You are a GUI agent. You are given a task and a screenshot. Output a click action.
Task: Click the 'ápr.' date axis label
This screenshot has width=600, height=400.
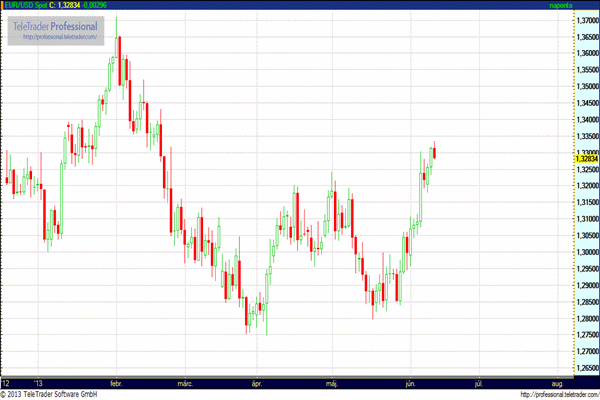pos(257,383)
